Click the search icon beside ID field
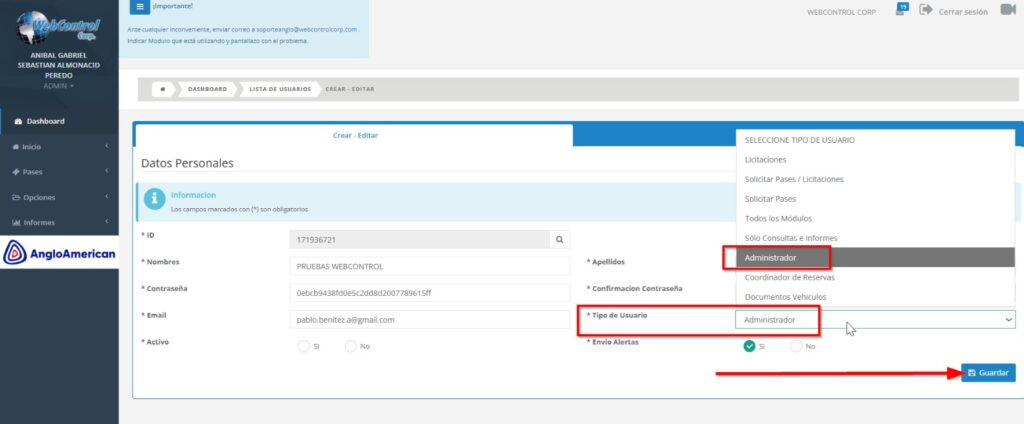Image resolution: width=1024 pixels, height=424 pixels. 561,240
